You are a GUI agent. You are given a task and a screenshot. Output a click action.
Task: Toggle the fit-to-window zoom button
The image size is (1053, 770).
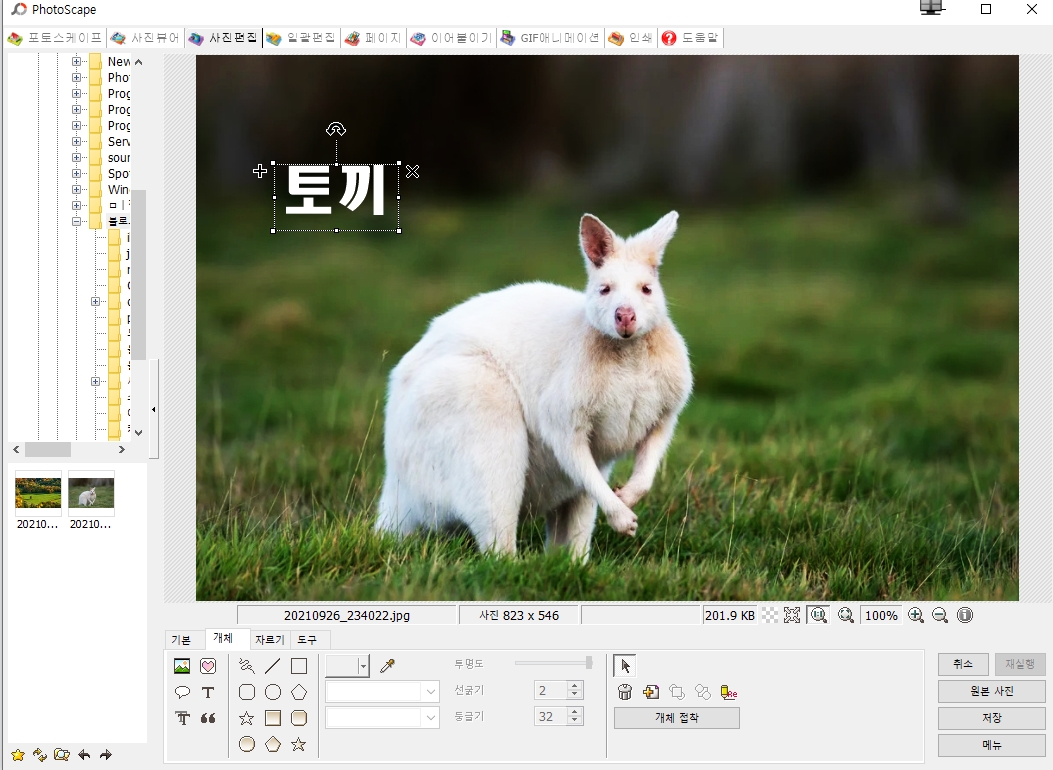point(793,615)
